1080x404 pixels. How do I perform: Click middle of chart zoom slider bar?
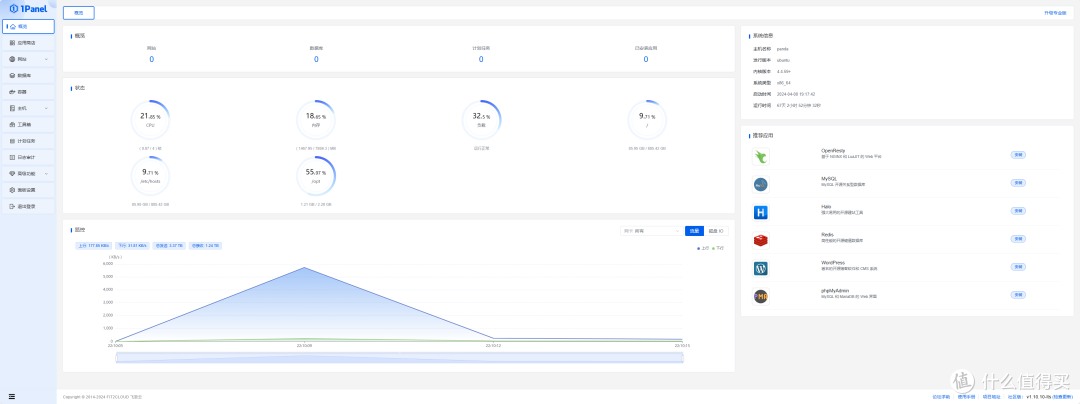click(x=399, y=357)
